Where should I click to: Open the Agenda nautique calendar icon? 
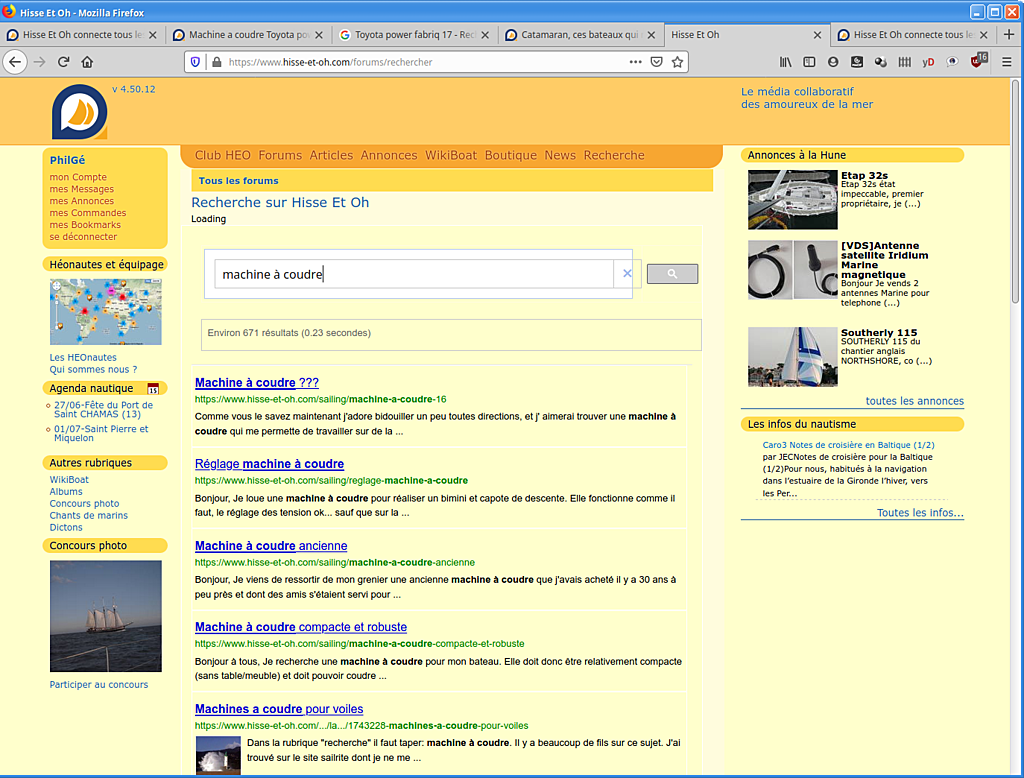pos(153,389)
